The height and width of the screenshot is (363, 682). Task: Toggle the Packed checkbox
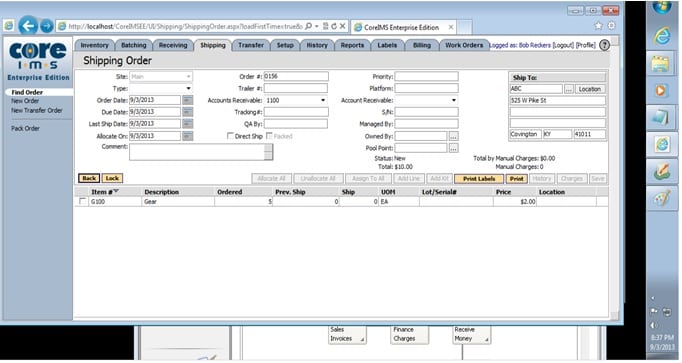click(x=269, y=136)
